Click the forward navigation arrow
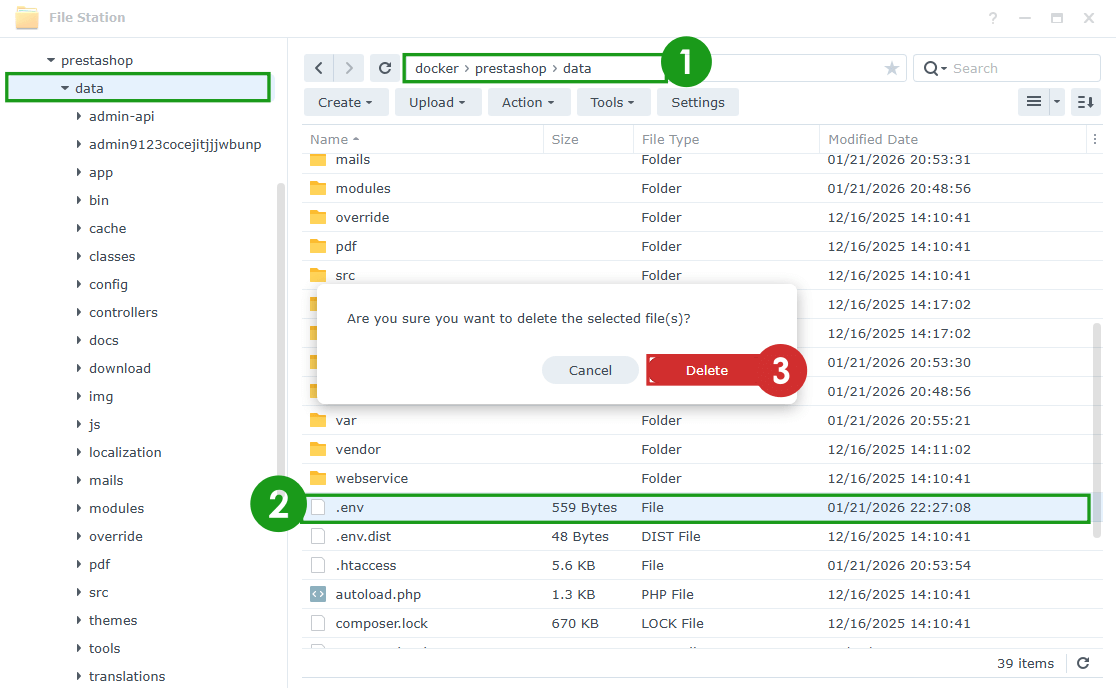The height and width of the screenshot is (688, 1116). coord(351,67)
